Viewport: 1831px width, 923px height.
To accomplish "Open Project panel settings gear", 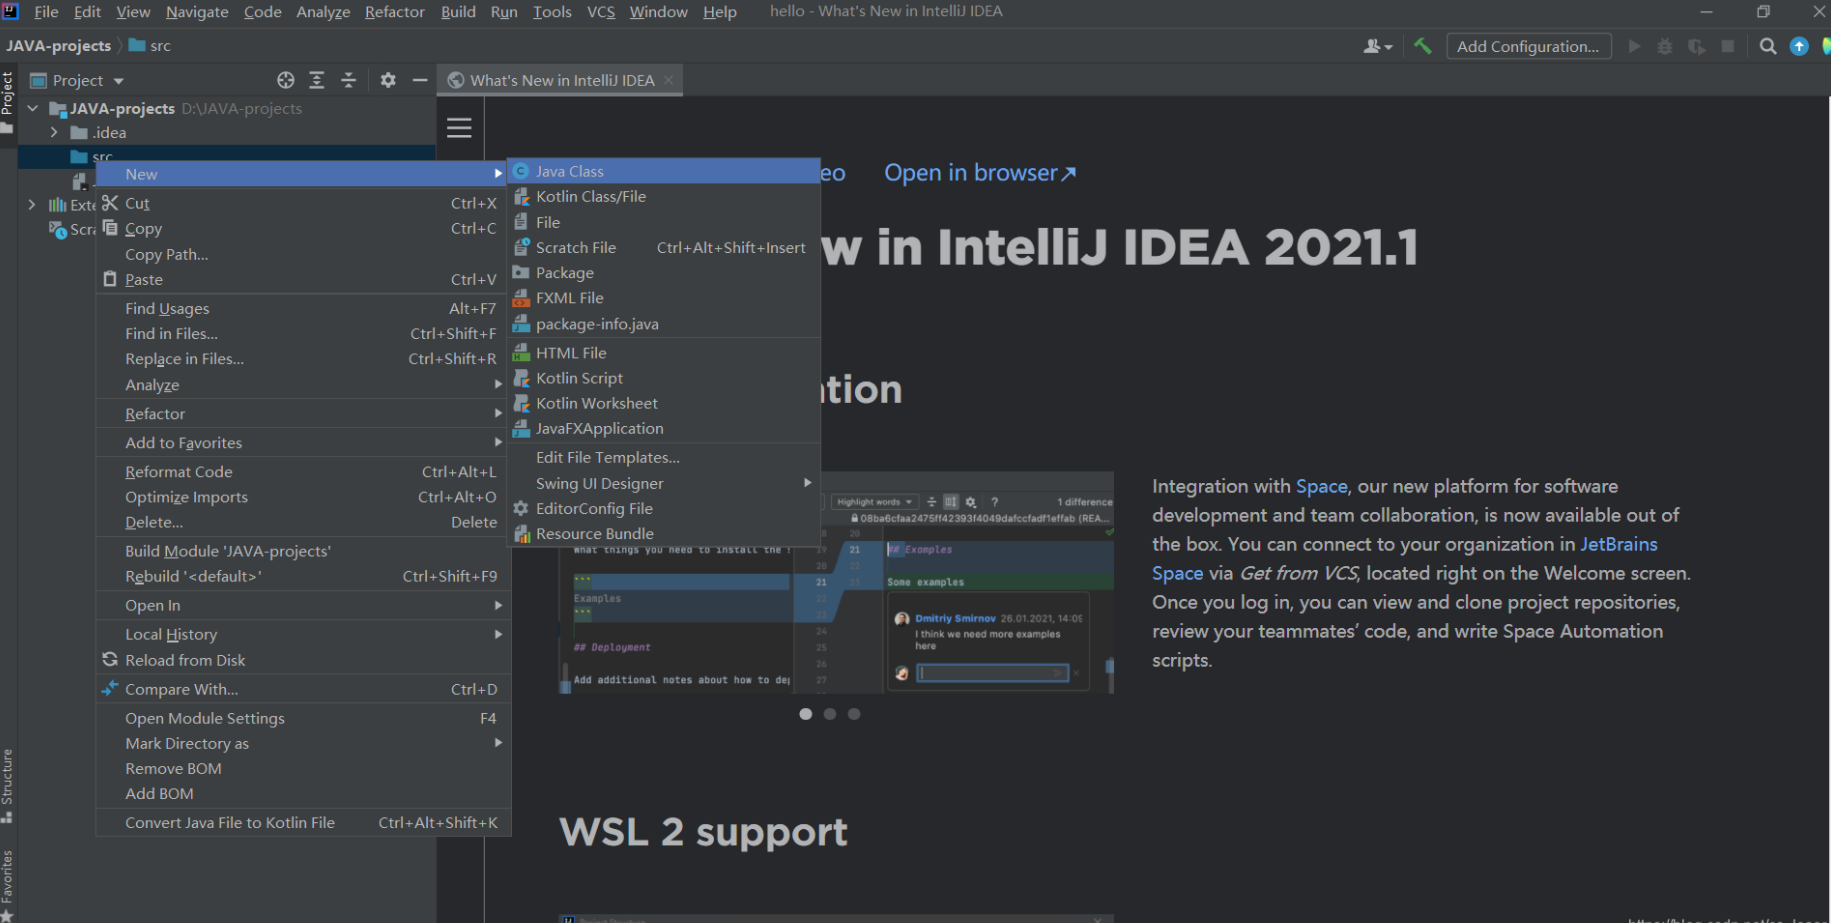I will 388,80.
